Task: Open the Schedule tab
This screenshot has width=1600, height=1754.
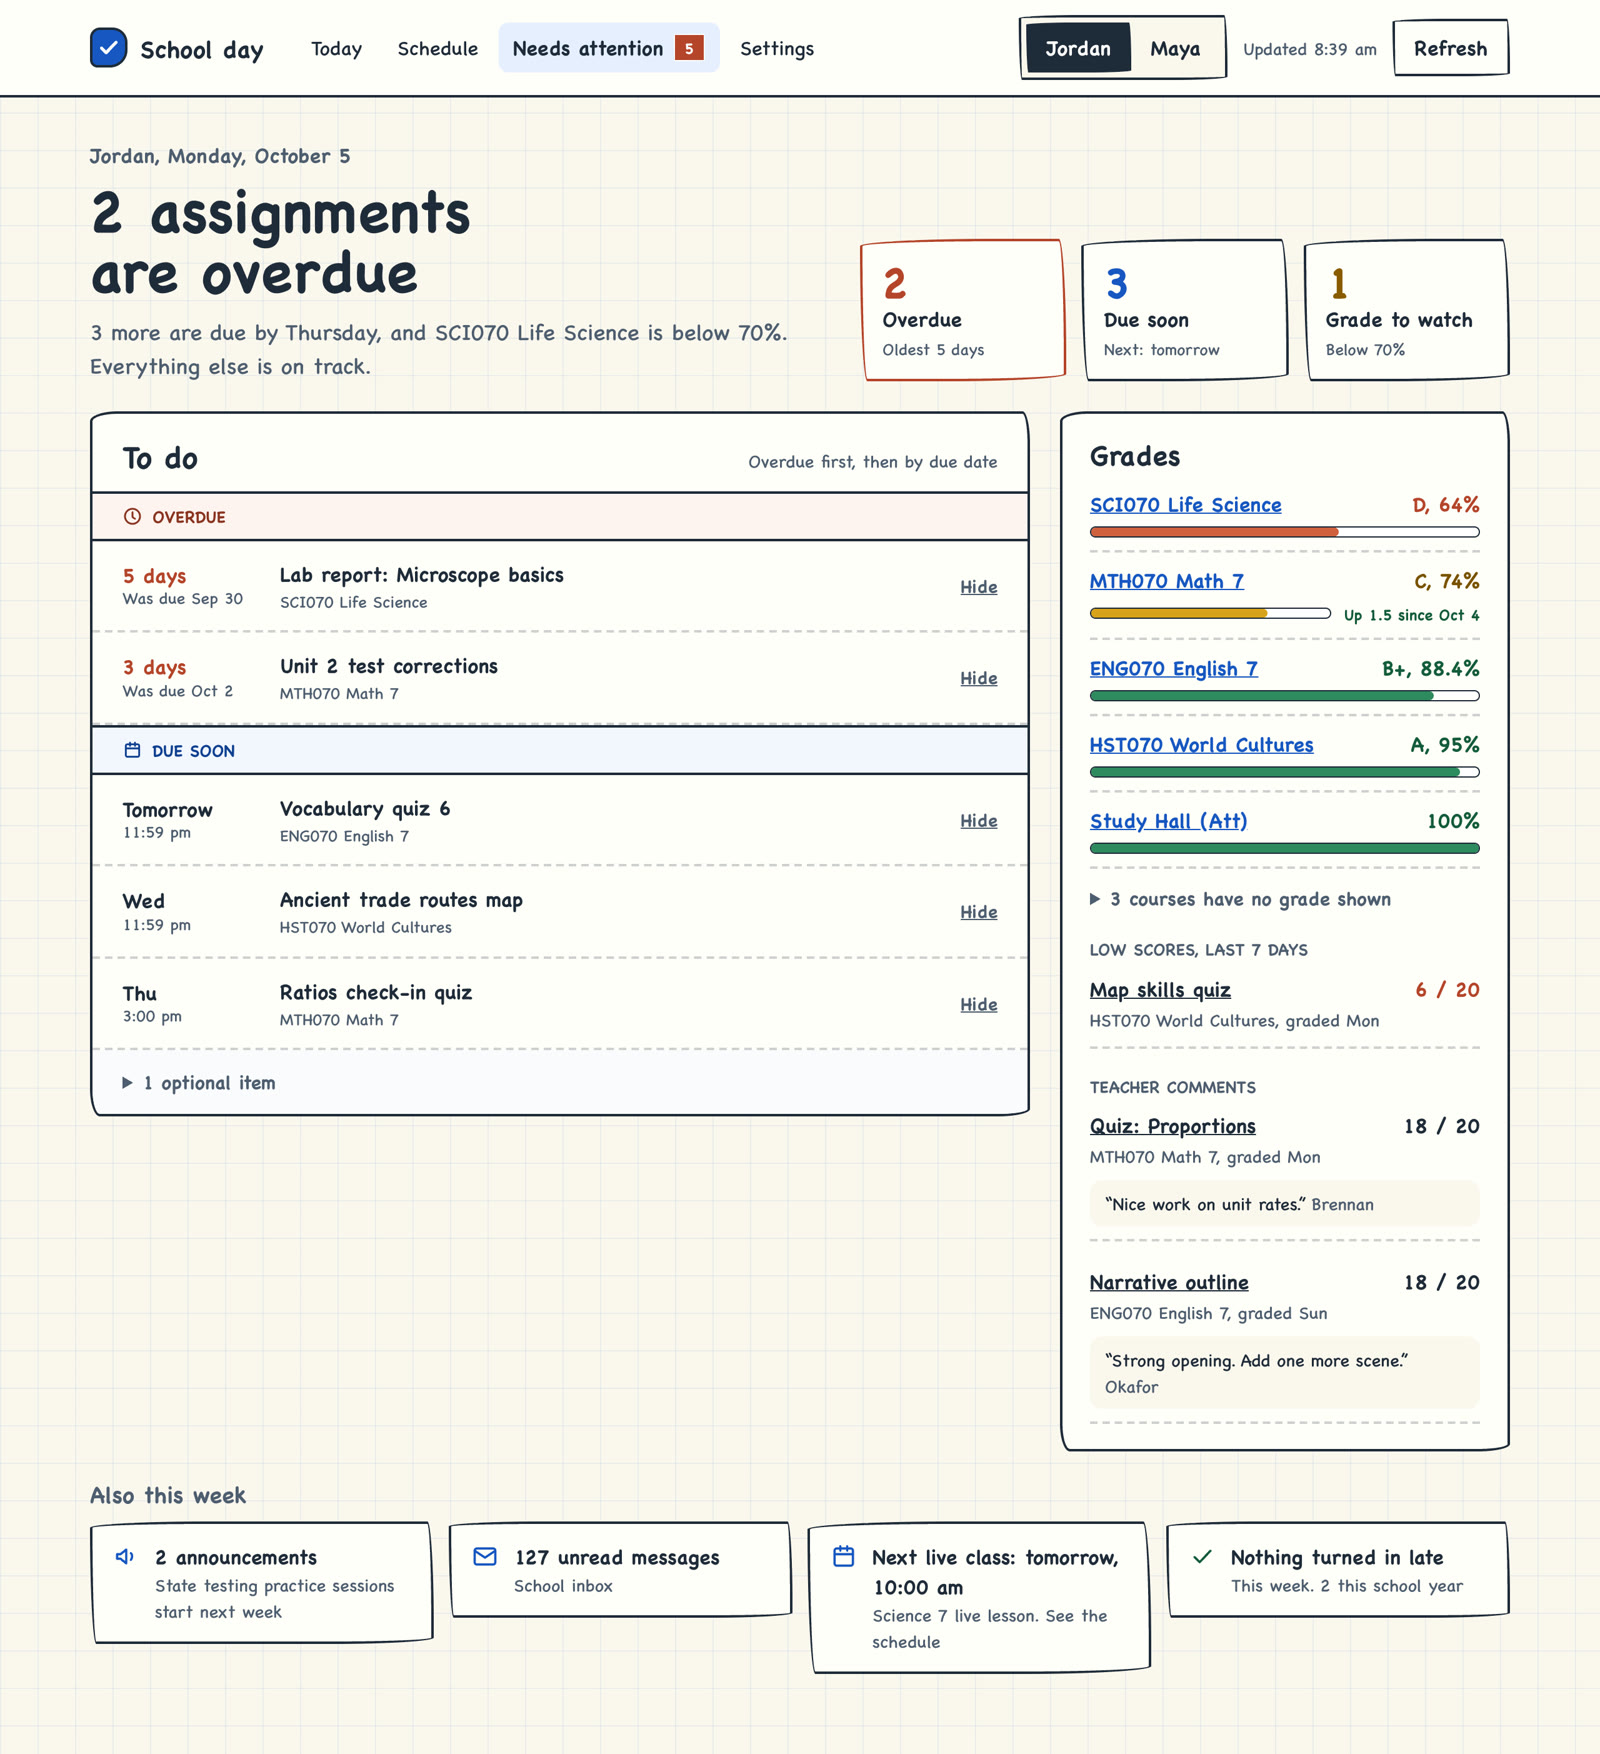Action: pyautogui.click(x=438, y=48)
